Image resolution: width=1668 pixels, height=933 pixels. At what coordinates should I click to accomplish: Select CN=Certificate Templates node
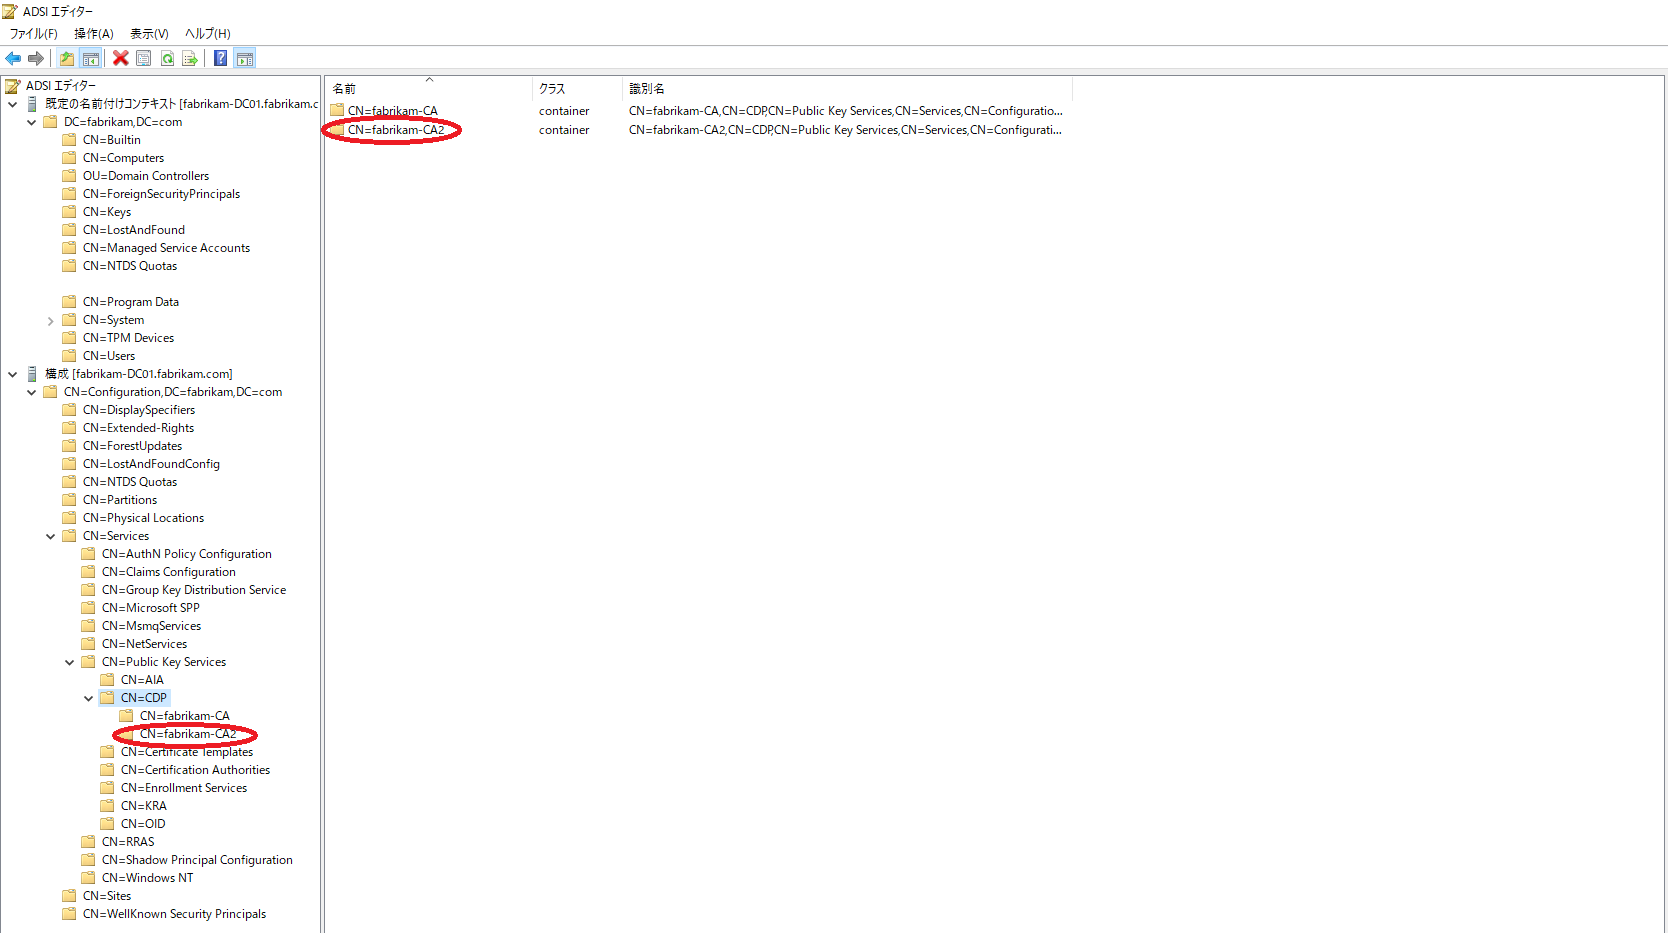(187, 752)
